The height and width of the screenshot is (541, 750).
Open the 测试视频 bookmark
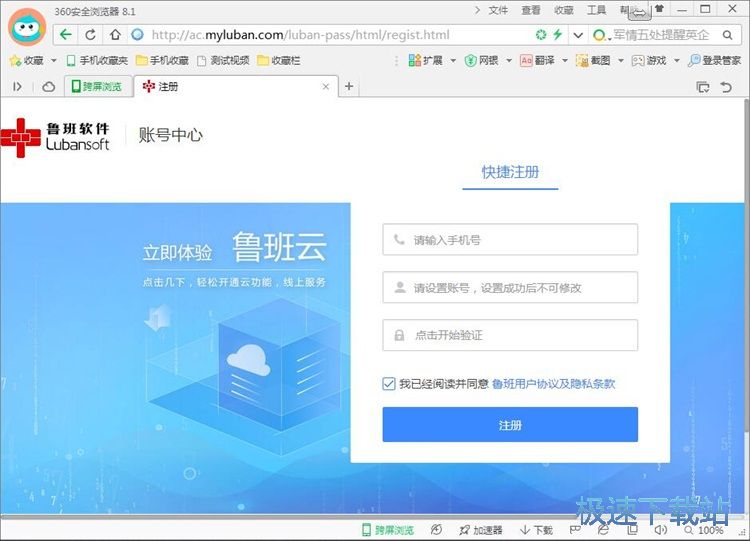(224, 60)
